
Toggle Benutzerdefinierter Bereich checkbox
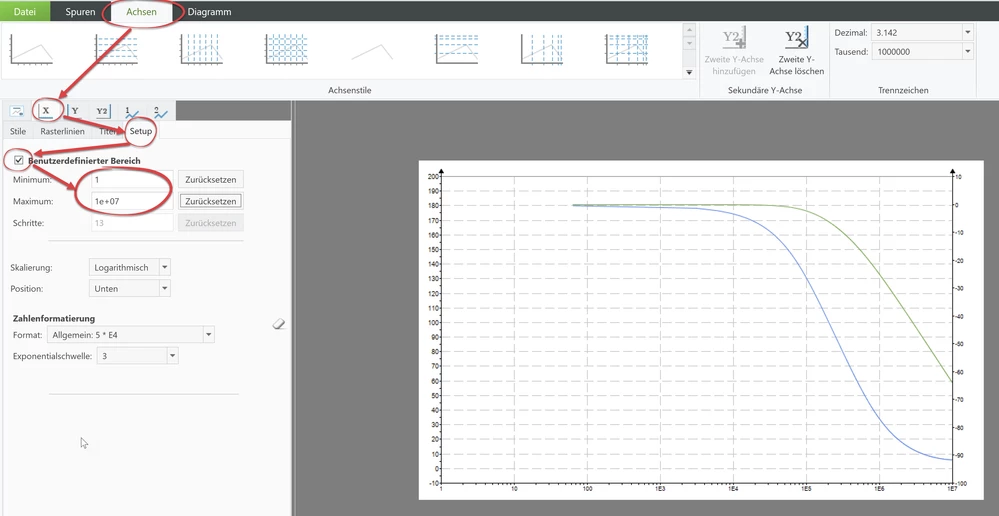[18, 161]
